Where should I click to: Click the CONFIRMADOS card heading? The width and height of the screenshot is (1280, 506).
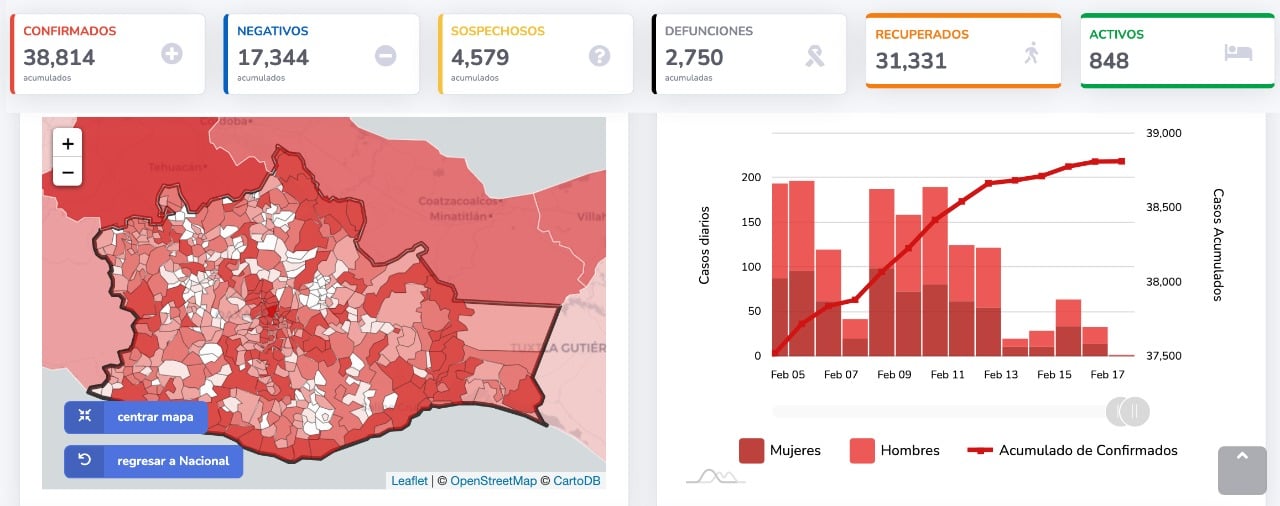69,31
